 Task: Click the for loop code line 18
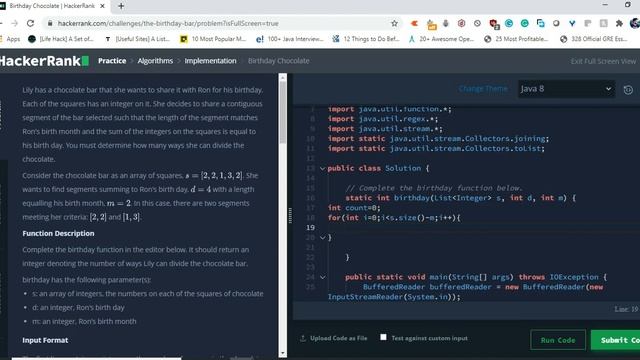point(394,218)
